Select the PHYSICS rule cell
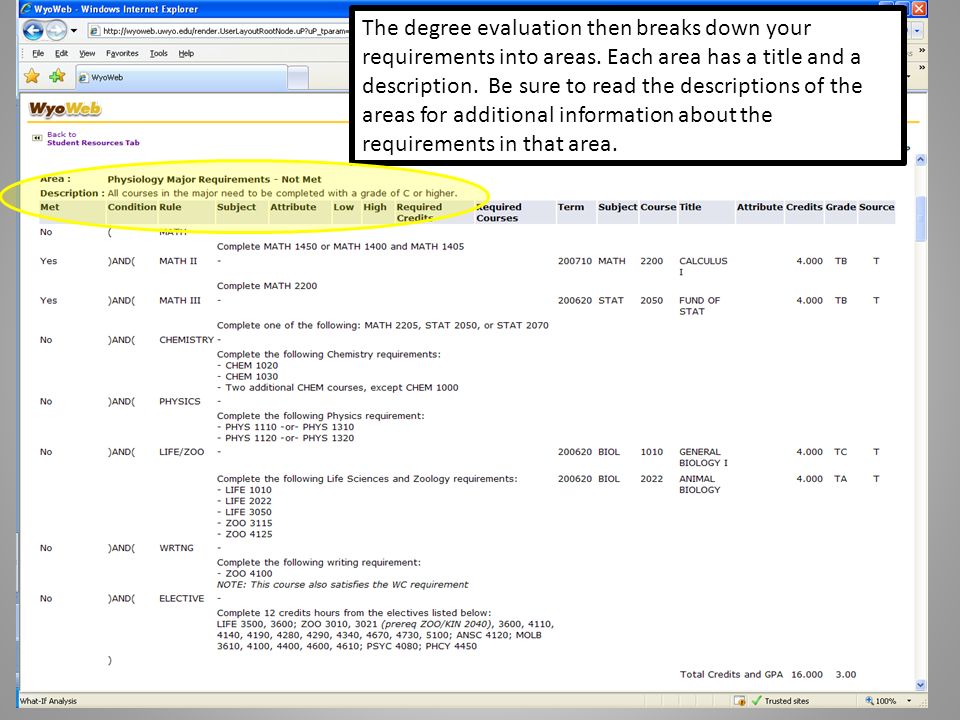The height and width of the screenshot is (720, 960). click(x=180, y=402)
